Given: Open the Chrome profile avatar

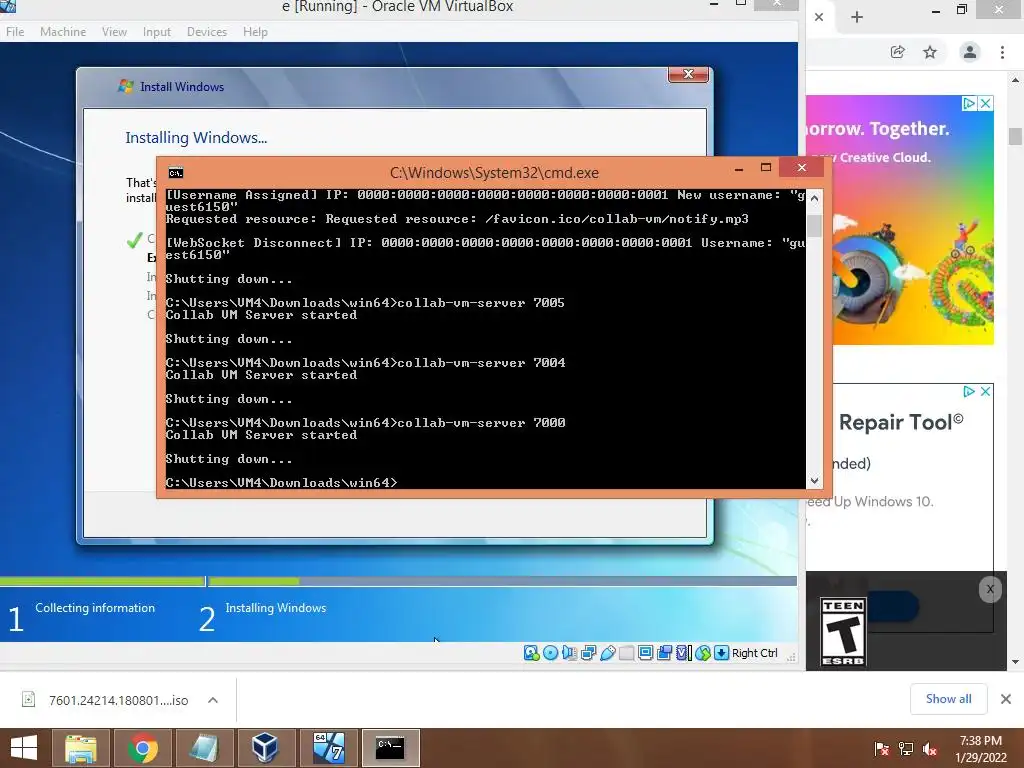Looking at the screenshot, I should pos(970,52).
